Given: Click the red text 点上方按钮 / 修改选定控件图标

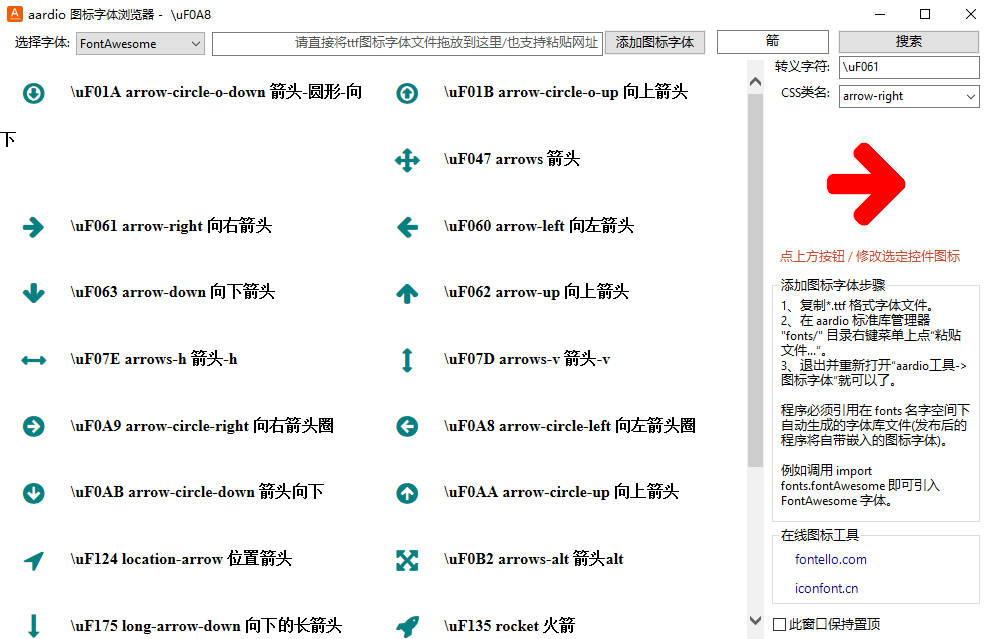Looking at the screenshot, I should 870,256.
